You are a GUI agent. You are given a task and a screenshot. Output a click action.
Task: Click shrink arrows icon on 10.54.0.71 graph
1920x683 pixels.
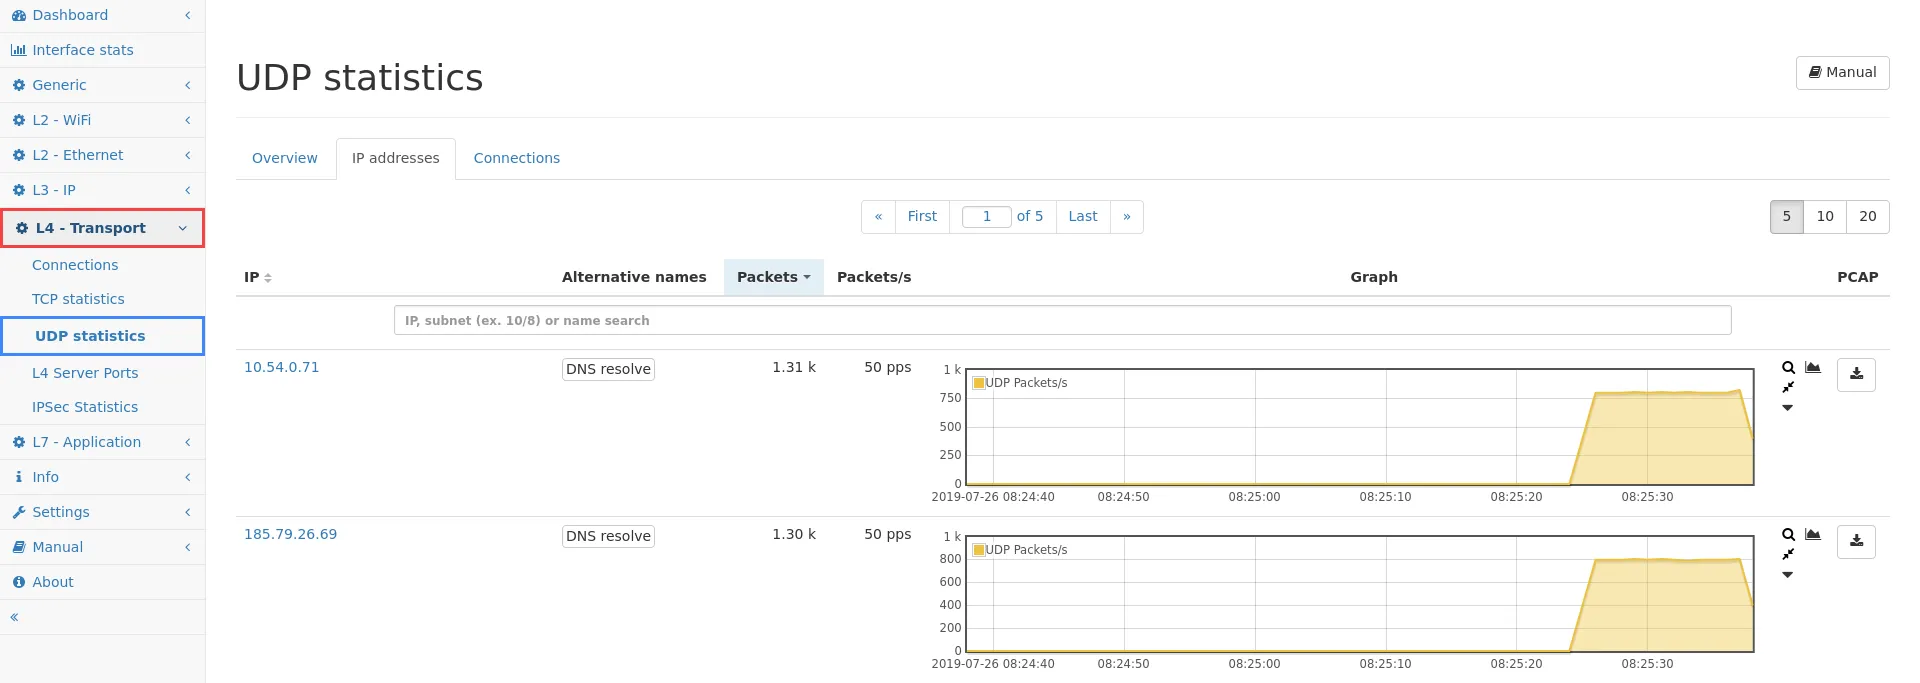[x=1788, y=387]
